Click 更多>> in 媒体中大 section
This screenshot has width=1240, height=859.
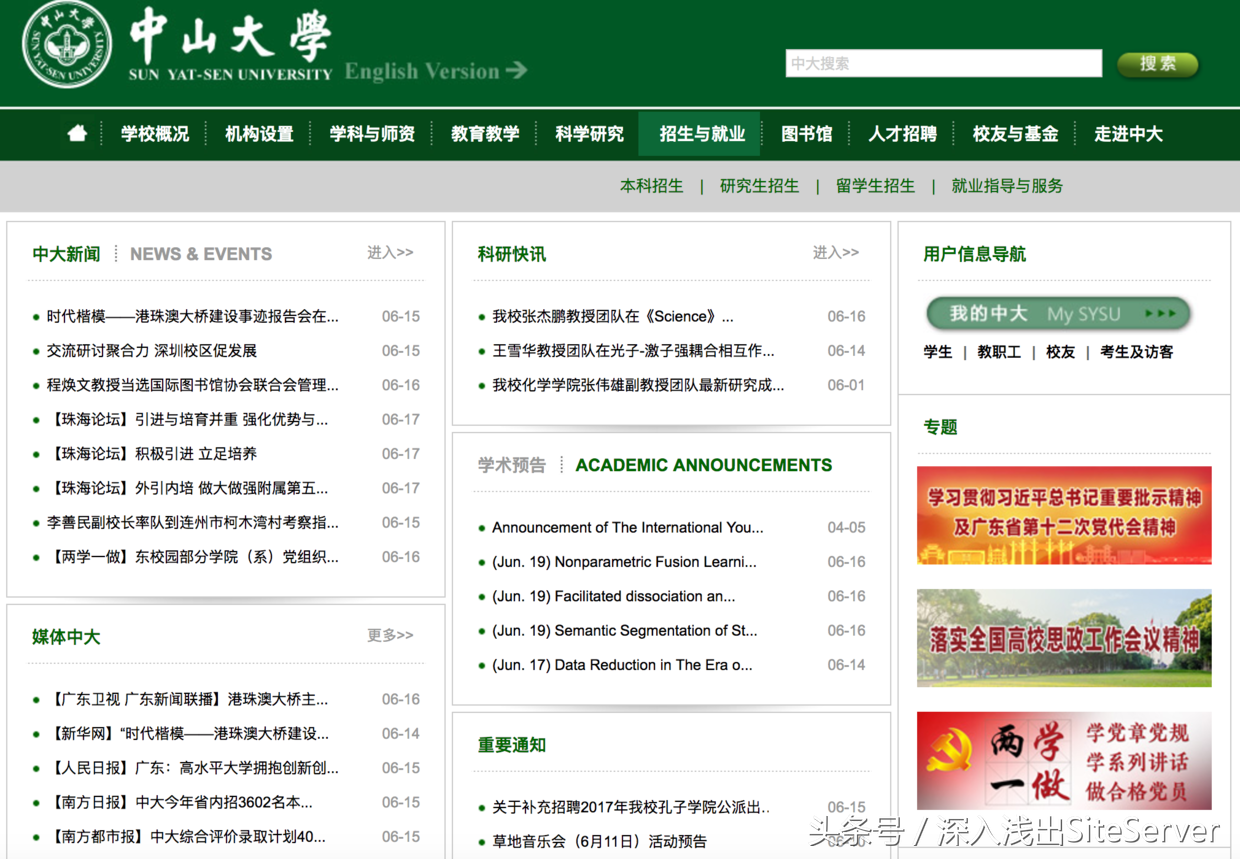pyautogui.click(x=390, y=635)
